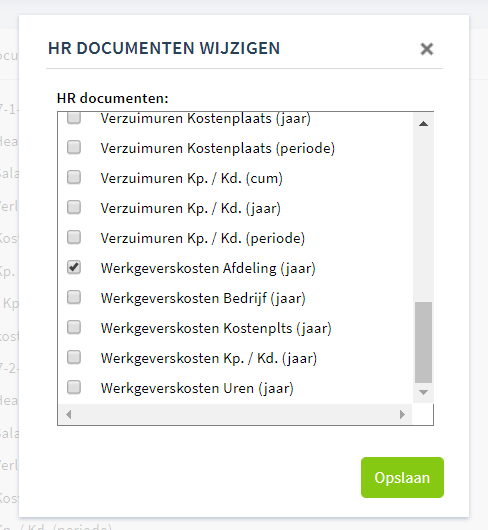Click the horizontal scroll right arrow
The width and height of the screenshot is (488, 530).
click(402, 414)
